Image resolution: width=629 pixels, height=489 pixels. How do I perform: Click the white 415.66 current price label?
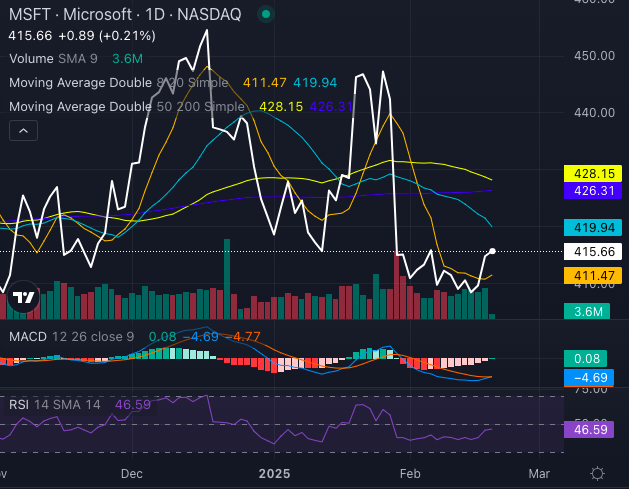point(592,252)
